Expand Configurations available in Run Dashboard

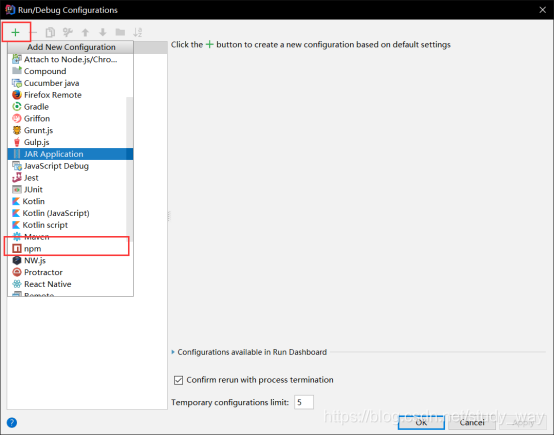[x=173, y=352]
